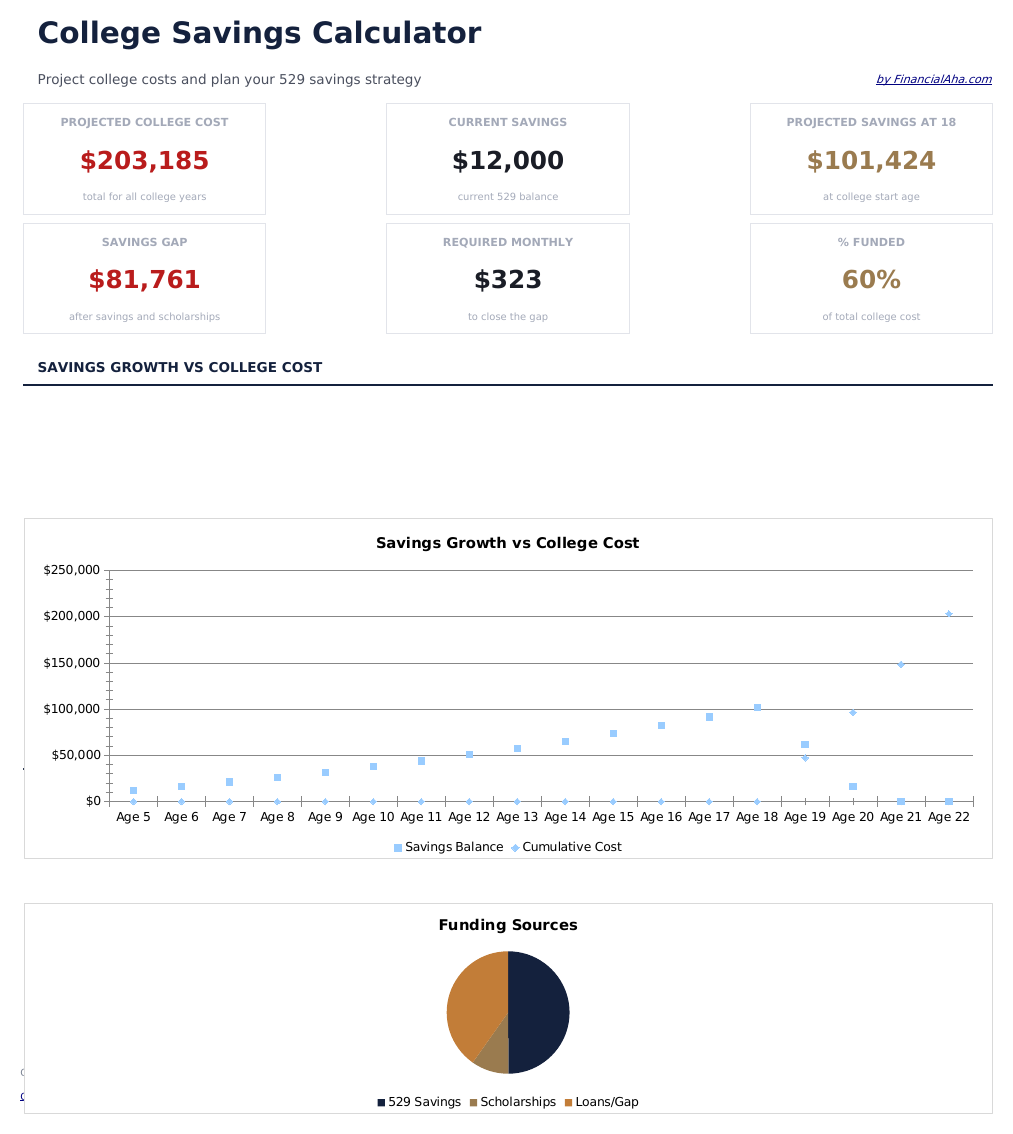1013x1134 pixels.
Task: Click the Cumulative Cost legend diamond marker
Action: (x=515, y=848)
